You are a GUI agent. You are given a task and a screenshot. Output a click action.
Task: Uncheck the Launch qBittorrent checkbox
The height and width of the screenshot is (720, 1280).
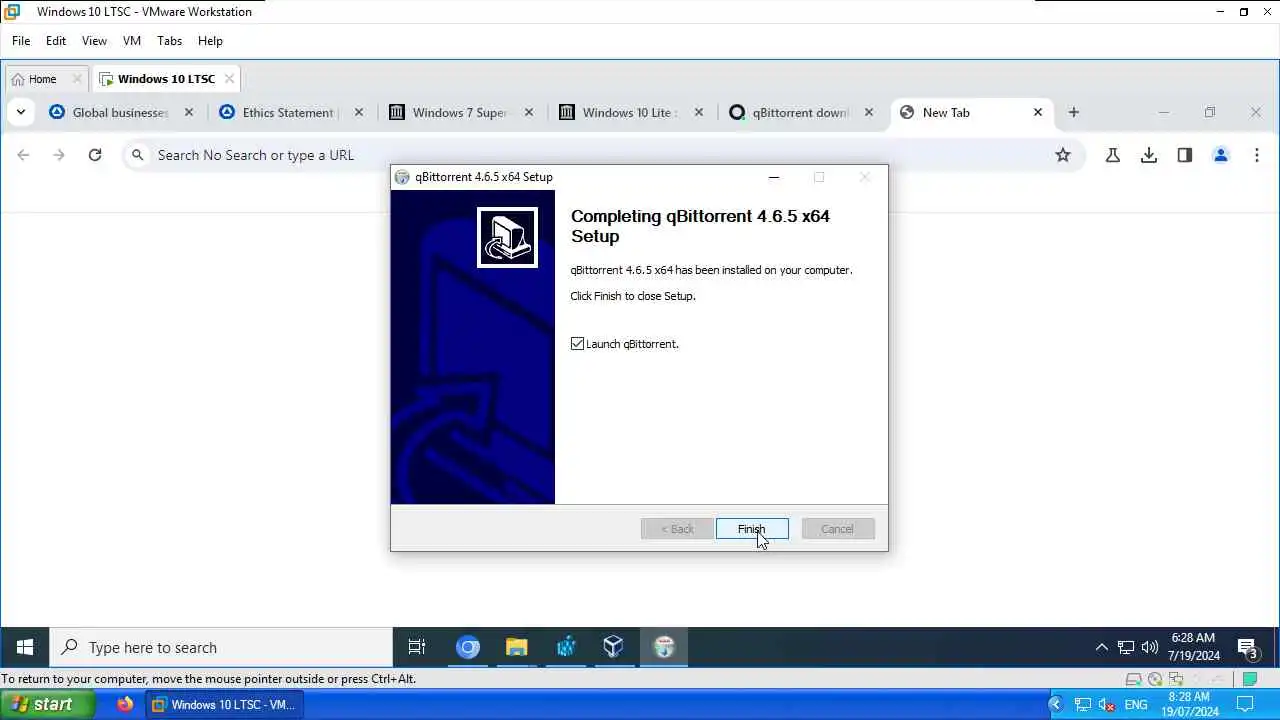[x=577, y=344]
